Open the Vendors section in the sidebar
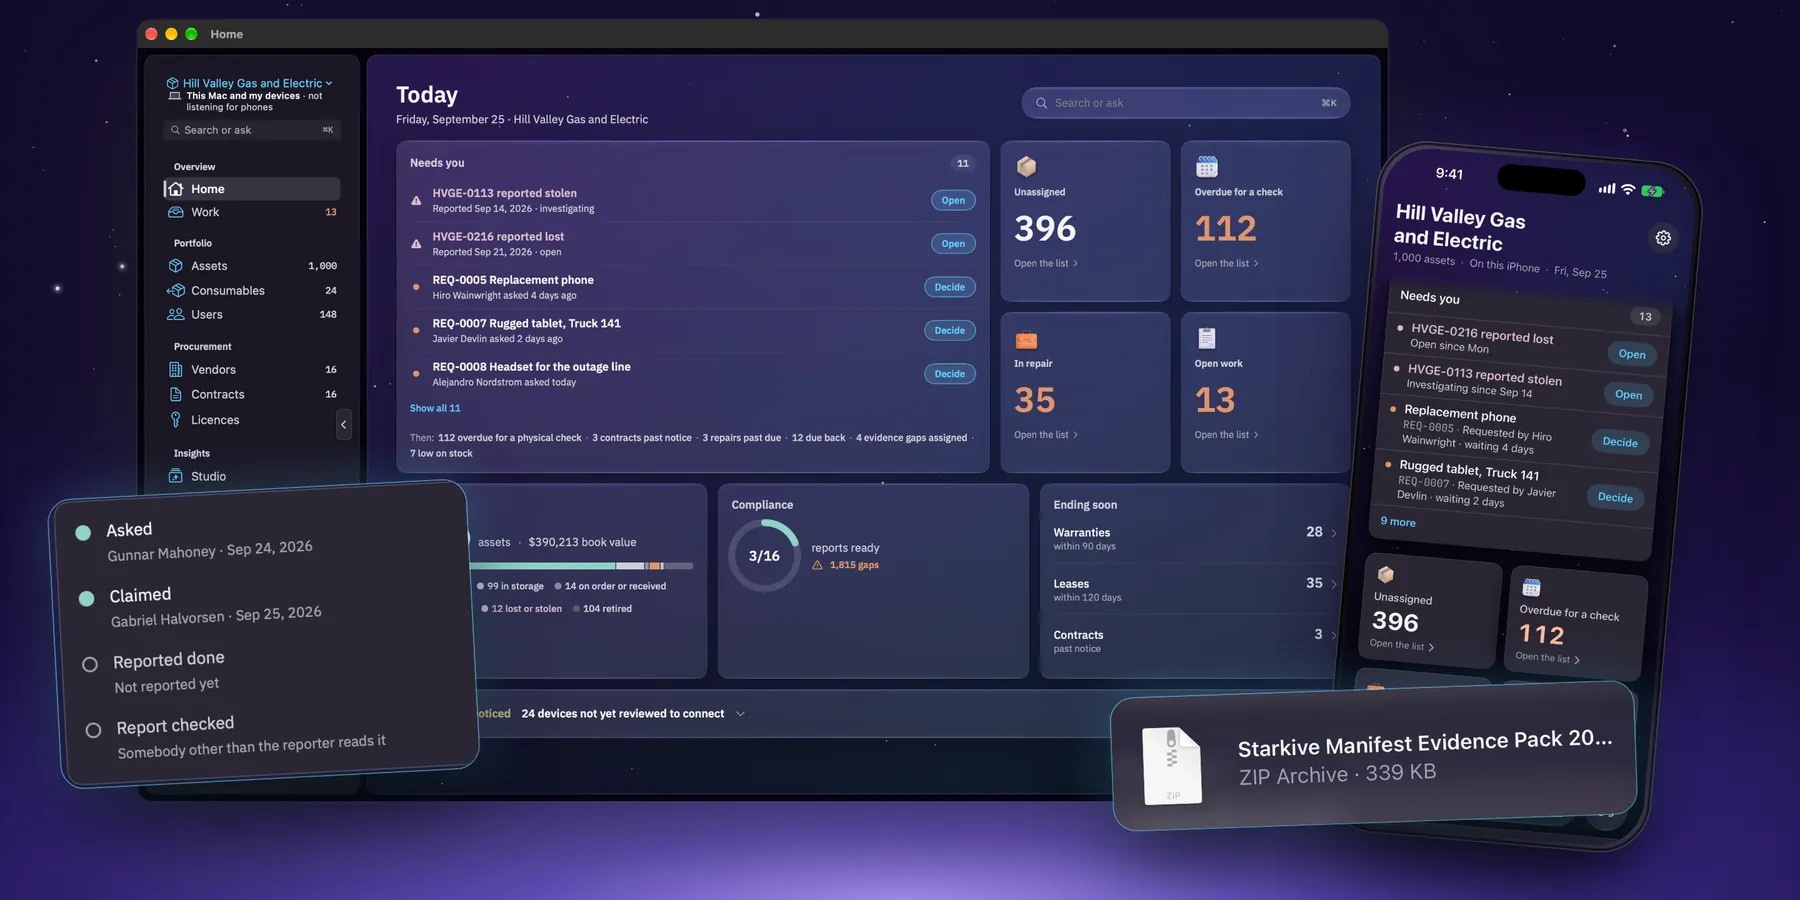This screenshot has width=1800, height=900. [252, 369]
